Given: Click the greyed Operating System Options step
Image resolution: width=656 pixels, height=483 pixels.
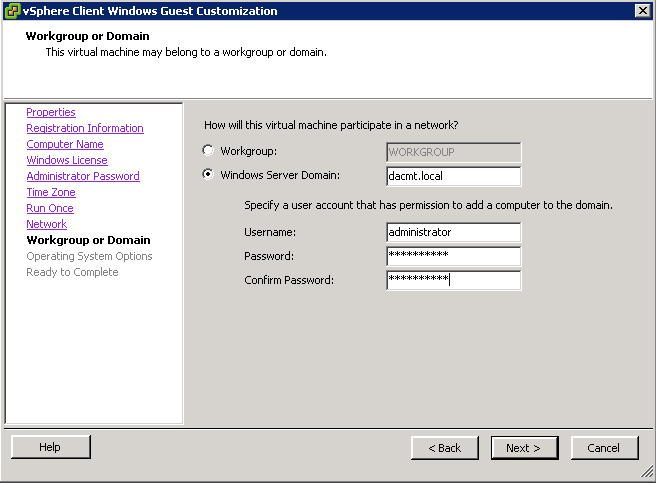Looking at the screenshot, I should 89,256.
